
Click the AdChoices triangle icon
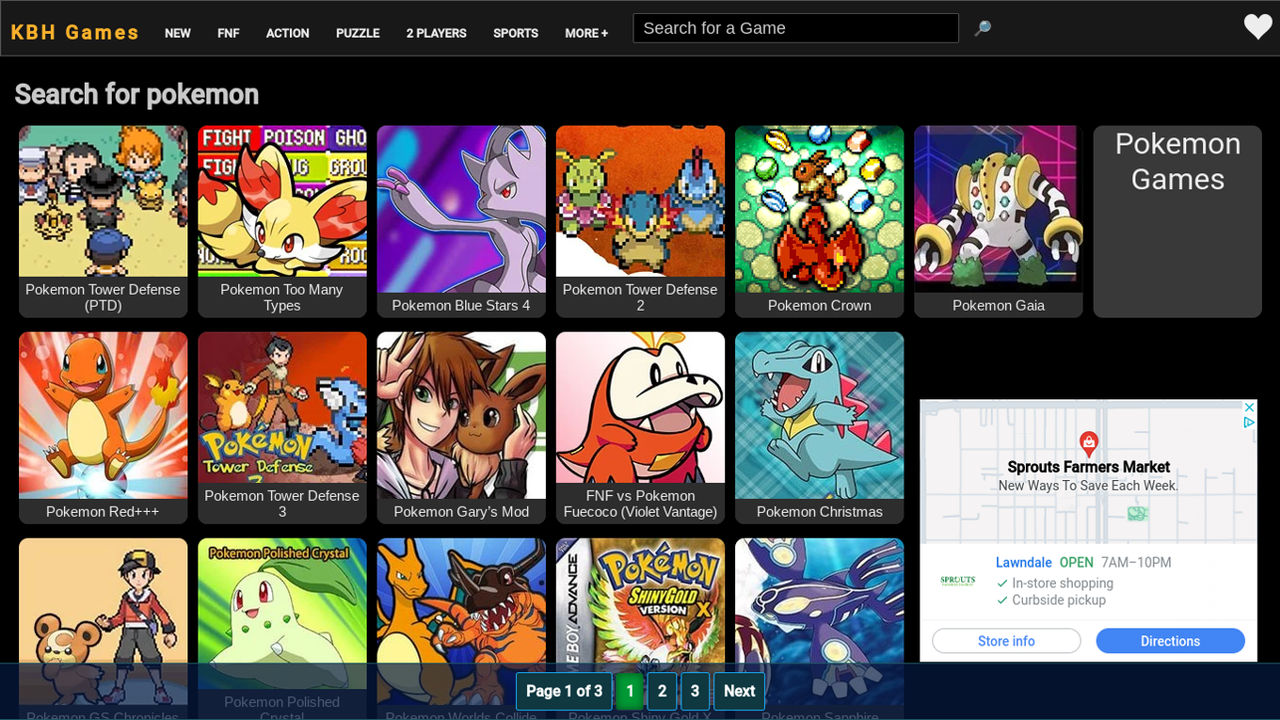[1249, 423]
